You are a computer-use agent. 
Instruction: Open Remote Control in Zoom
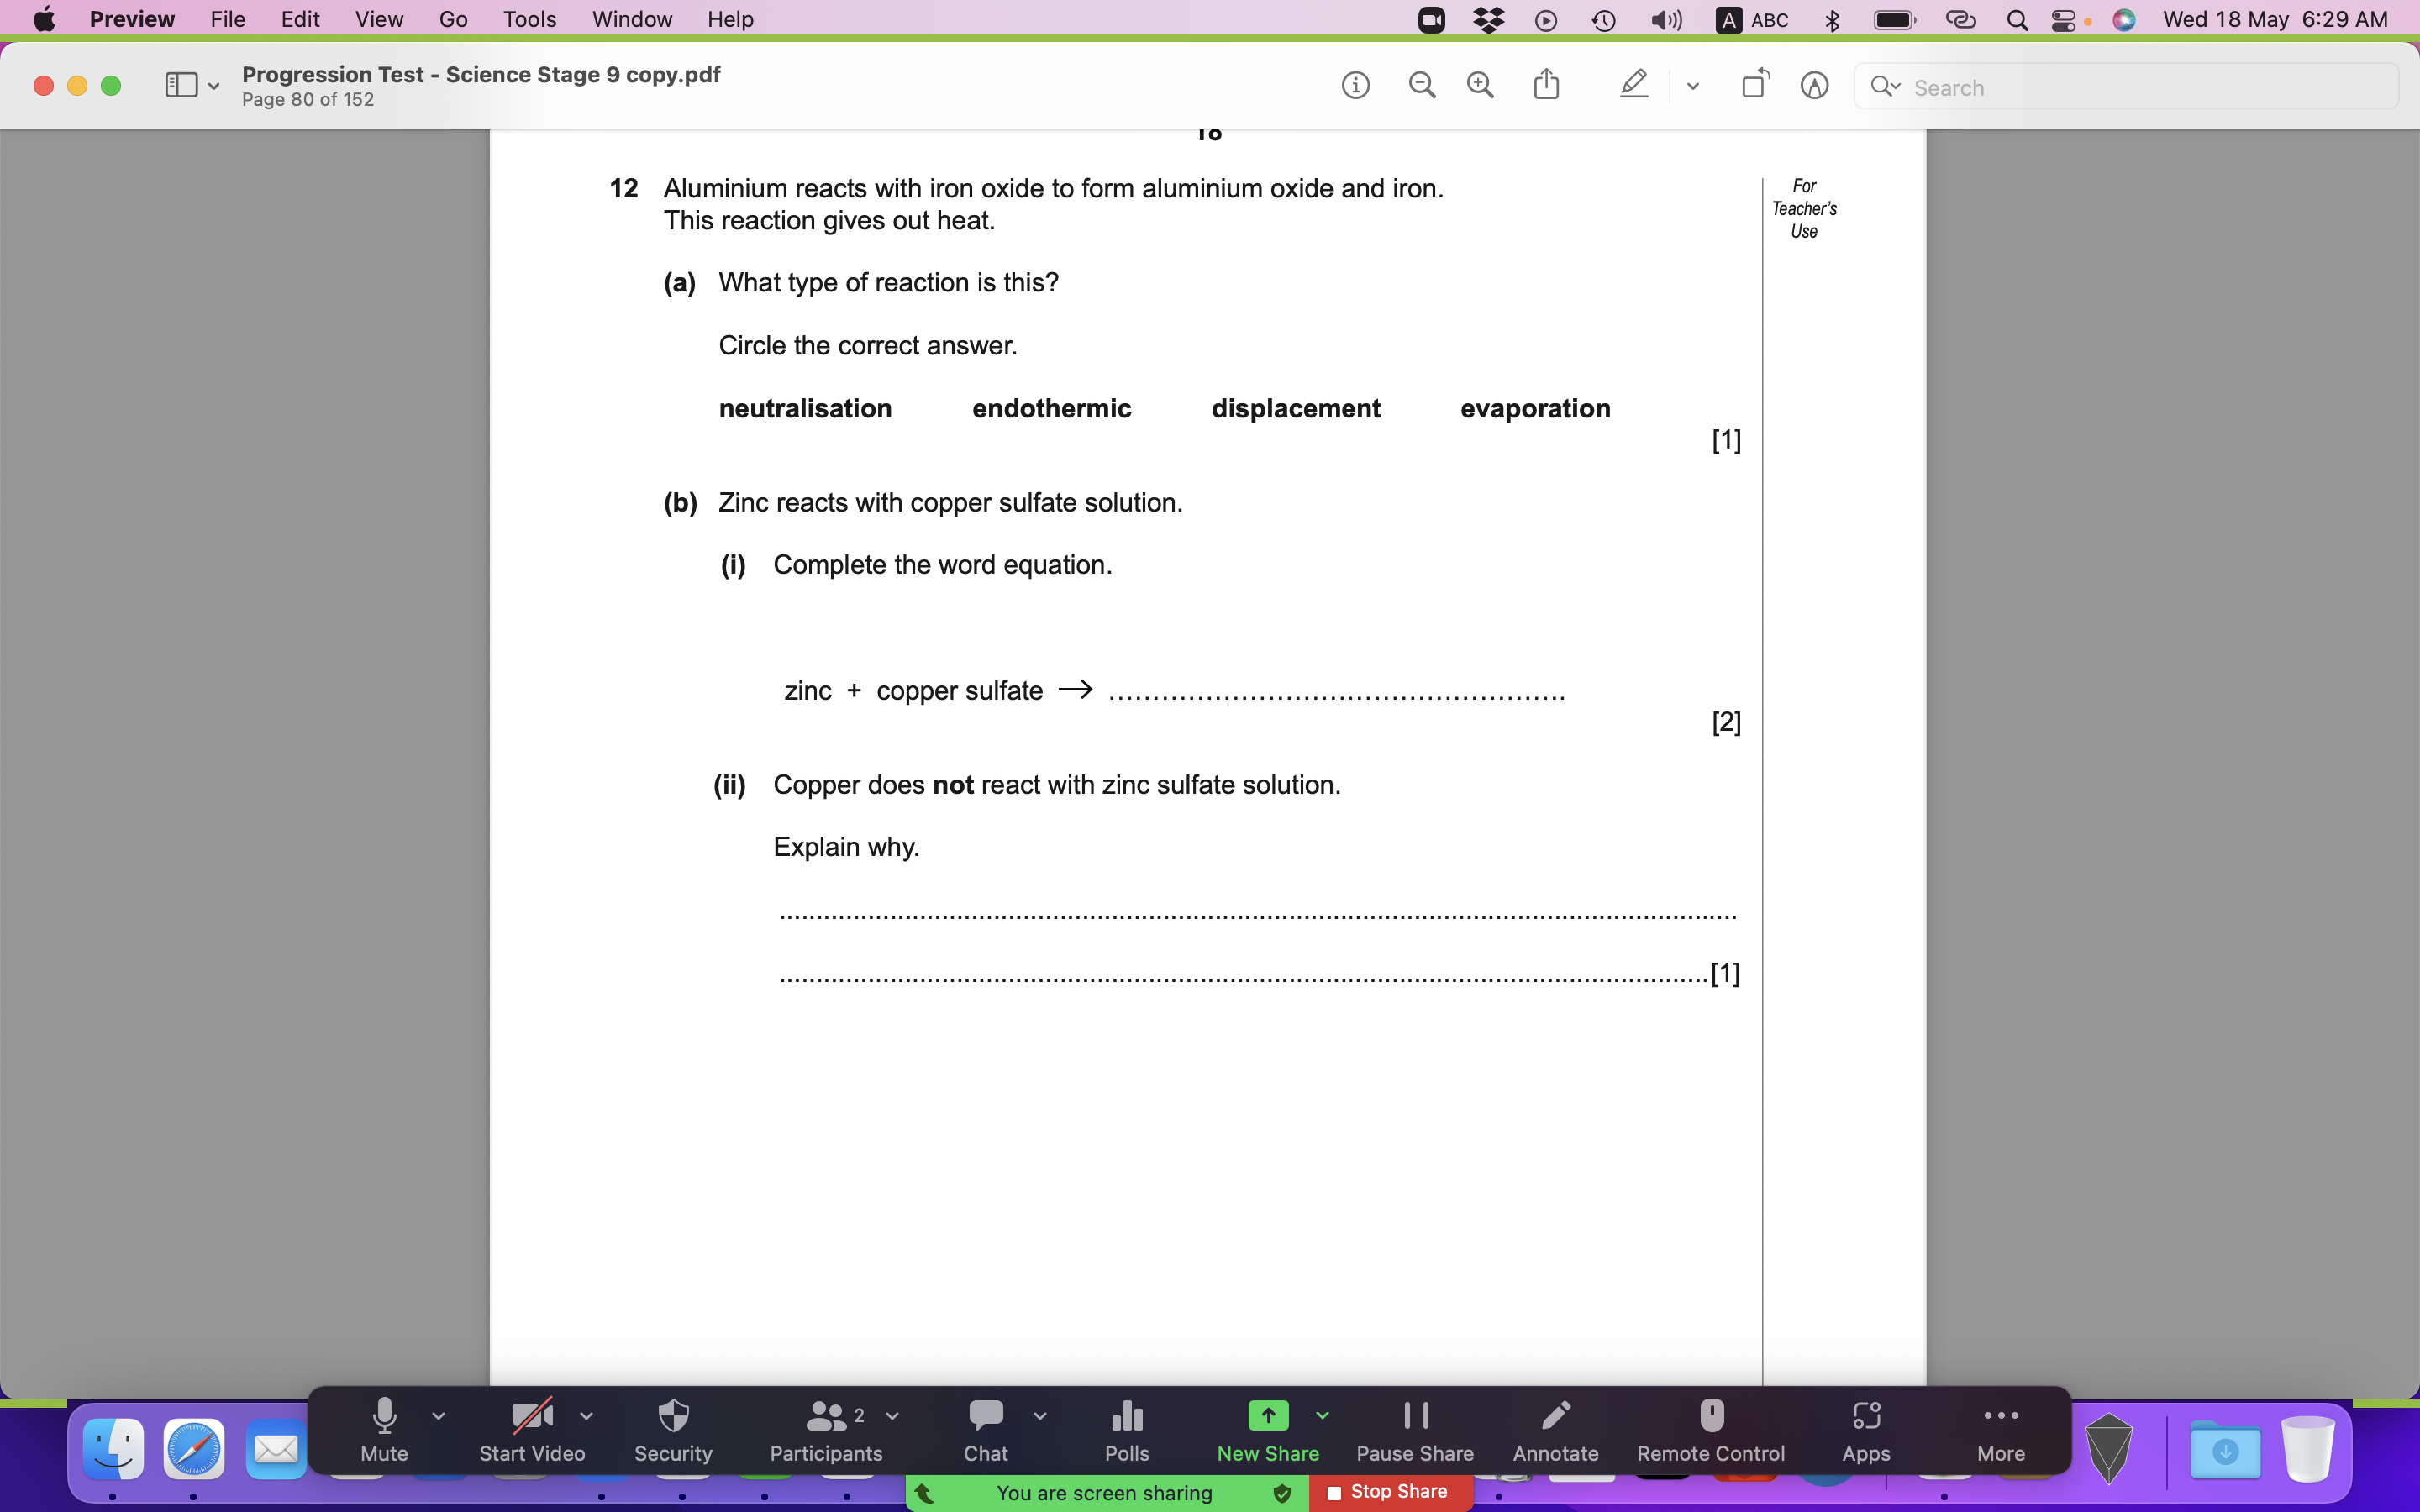pos(1711,1431)
